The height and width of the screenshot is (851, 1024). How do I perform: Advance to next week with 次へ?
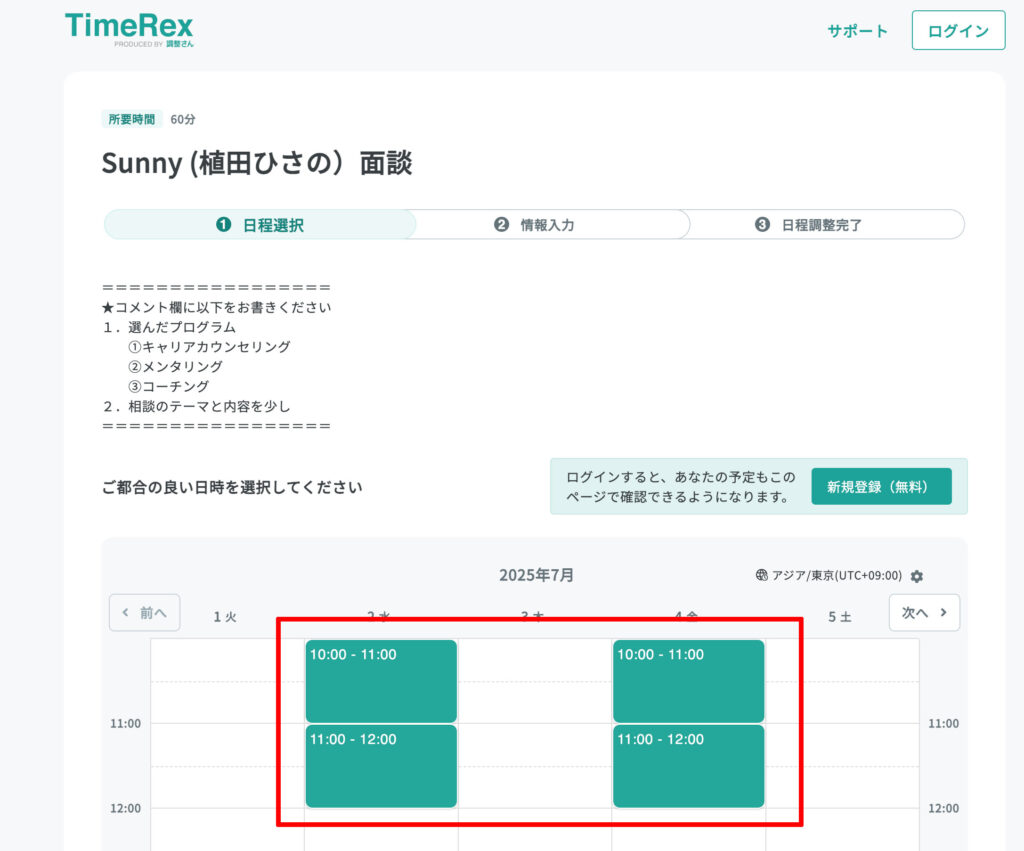(924, 613)
